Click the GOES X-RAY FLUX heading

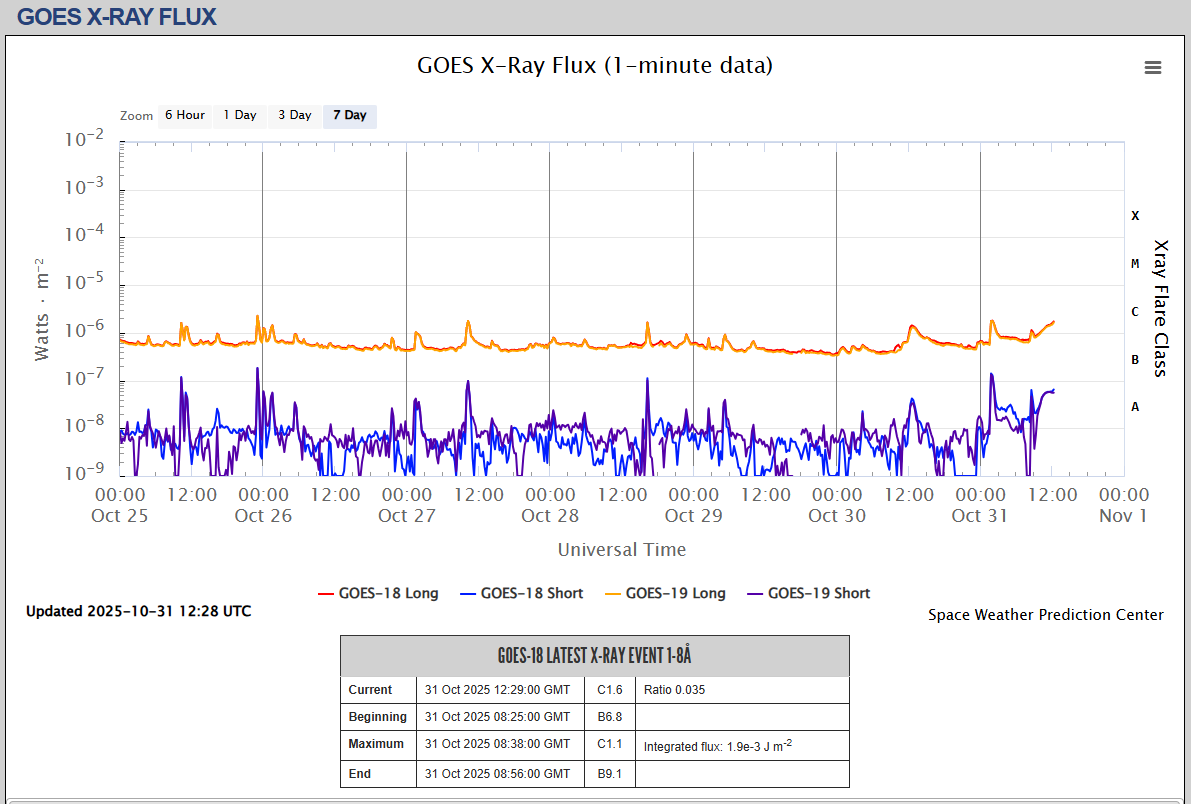(117, 16)
